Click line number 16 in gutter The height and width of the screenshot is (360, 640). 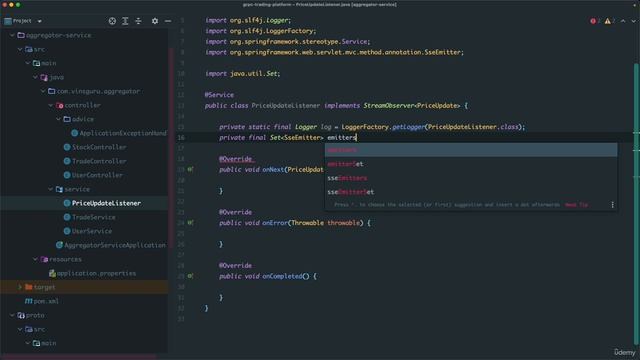click(181, 138)
